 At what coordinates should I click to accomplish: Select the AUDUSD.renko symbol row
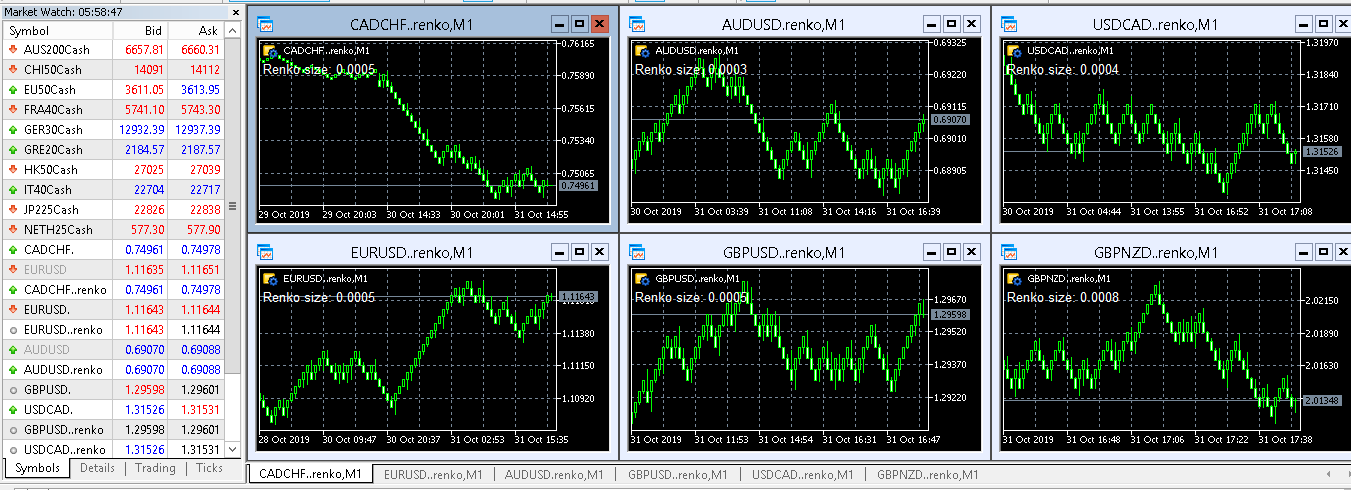point(113,370)
